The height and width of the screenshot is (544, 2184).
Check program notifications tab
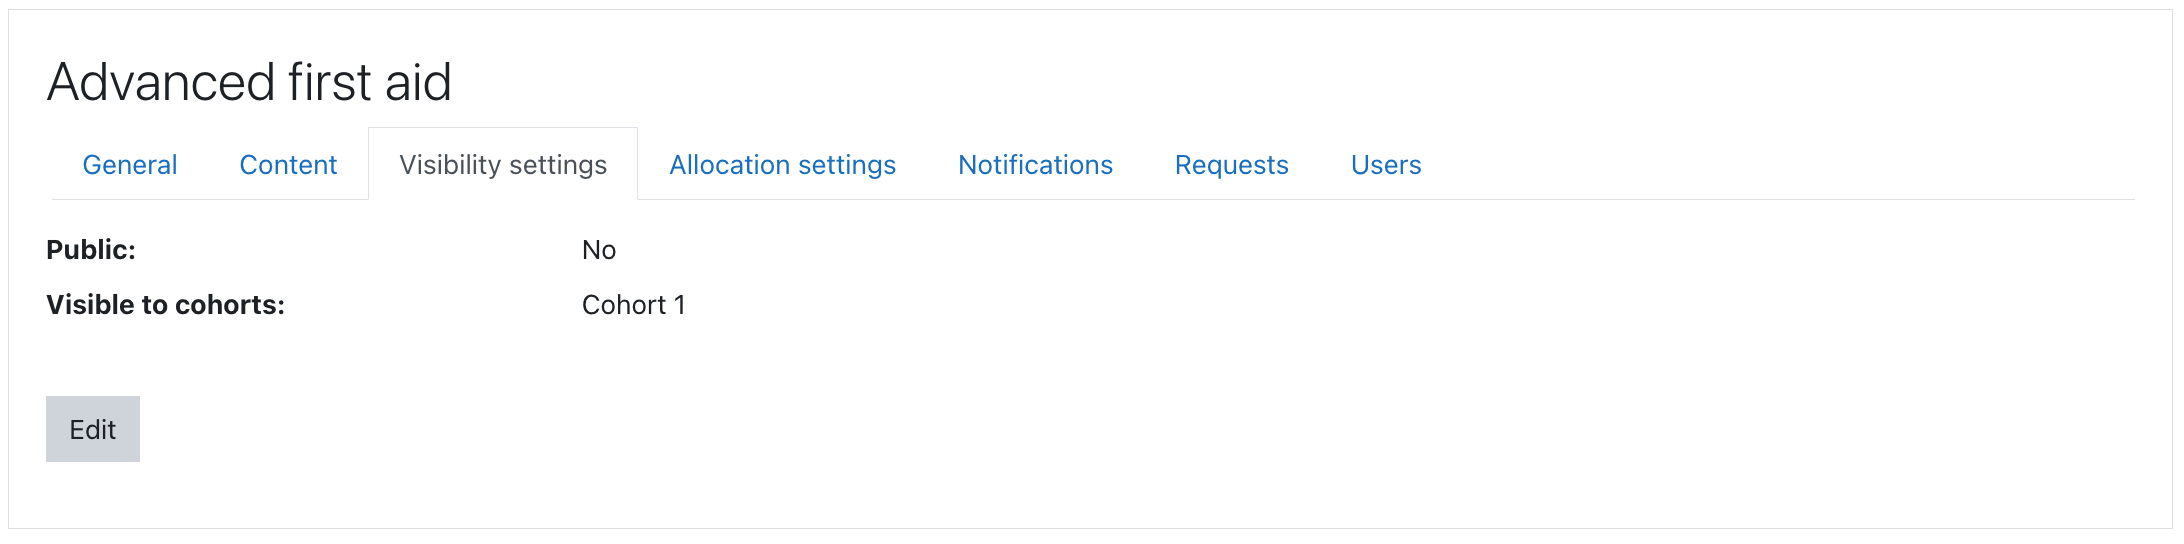click(x=1035, y=165)
